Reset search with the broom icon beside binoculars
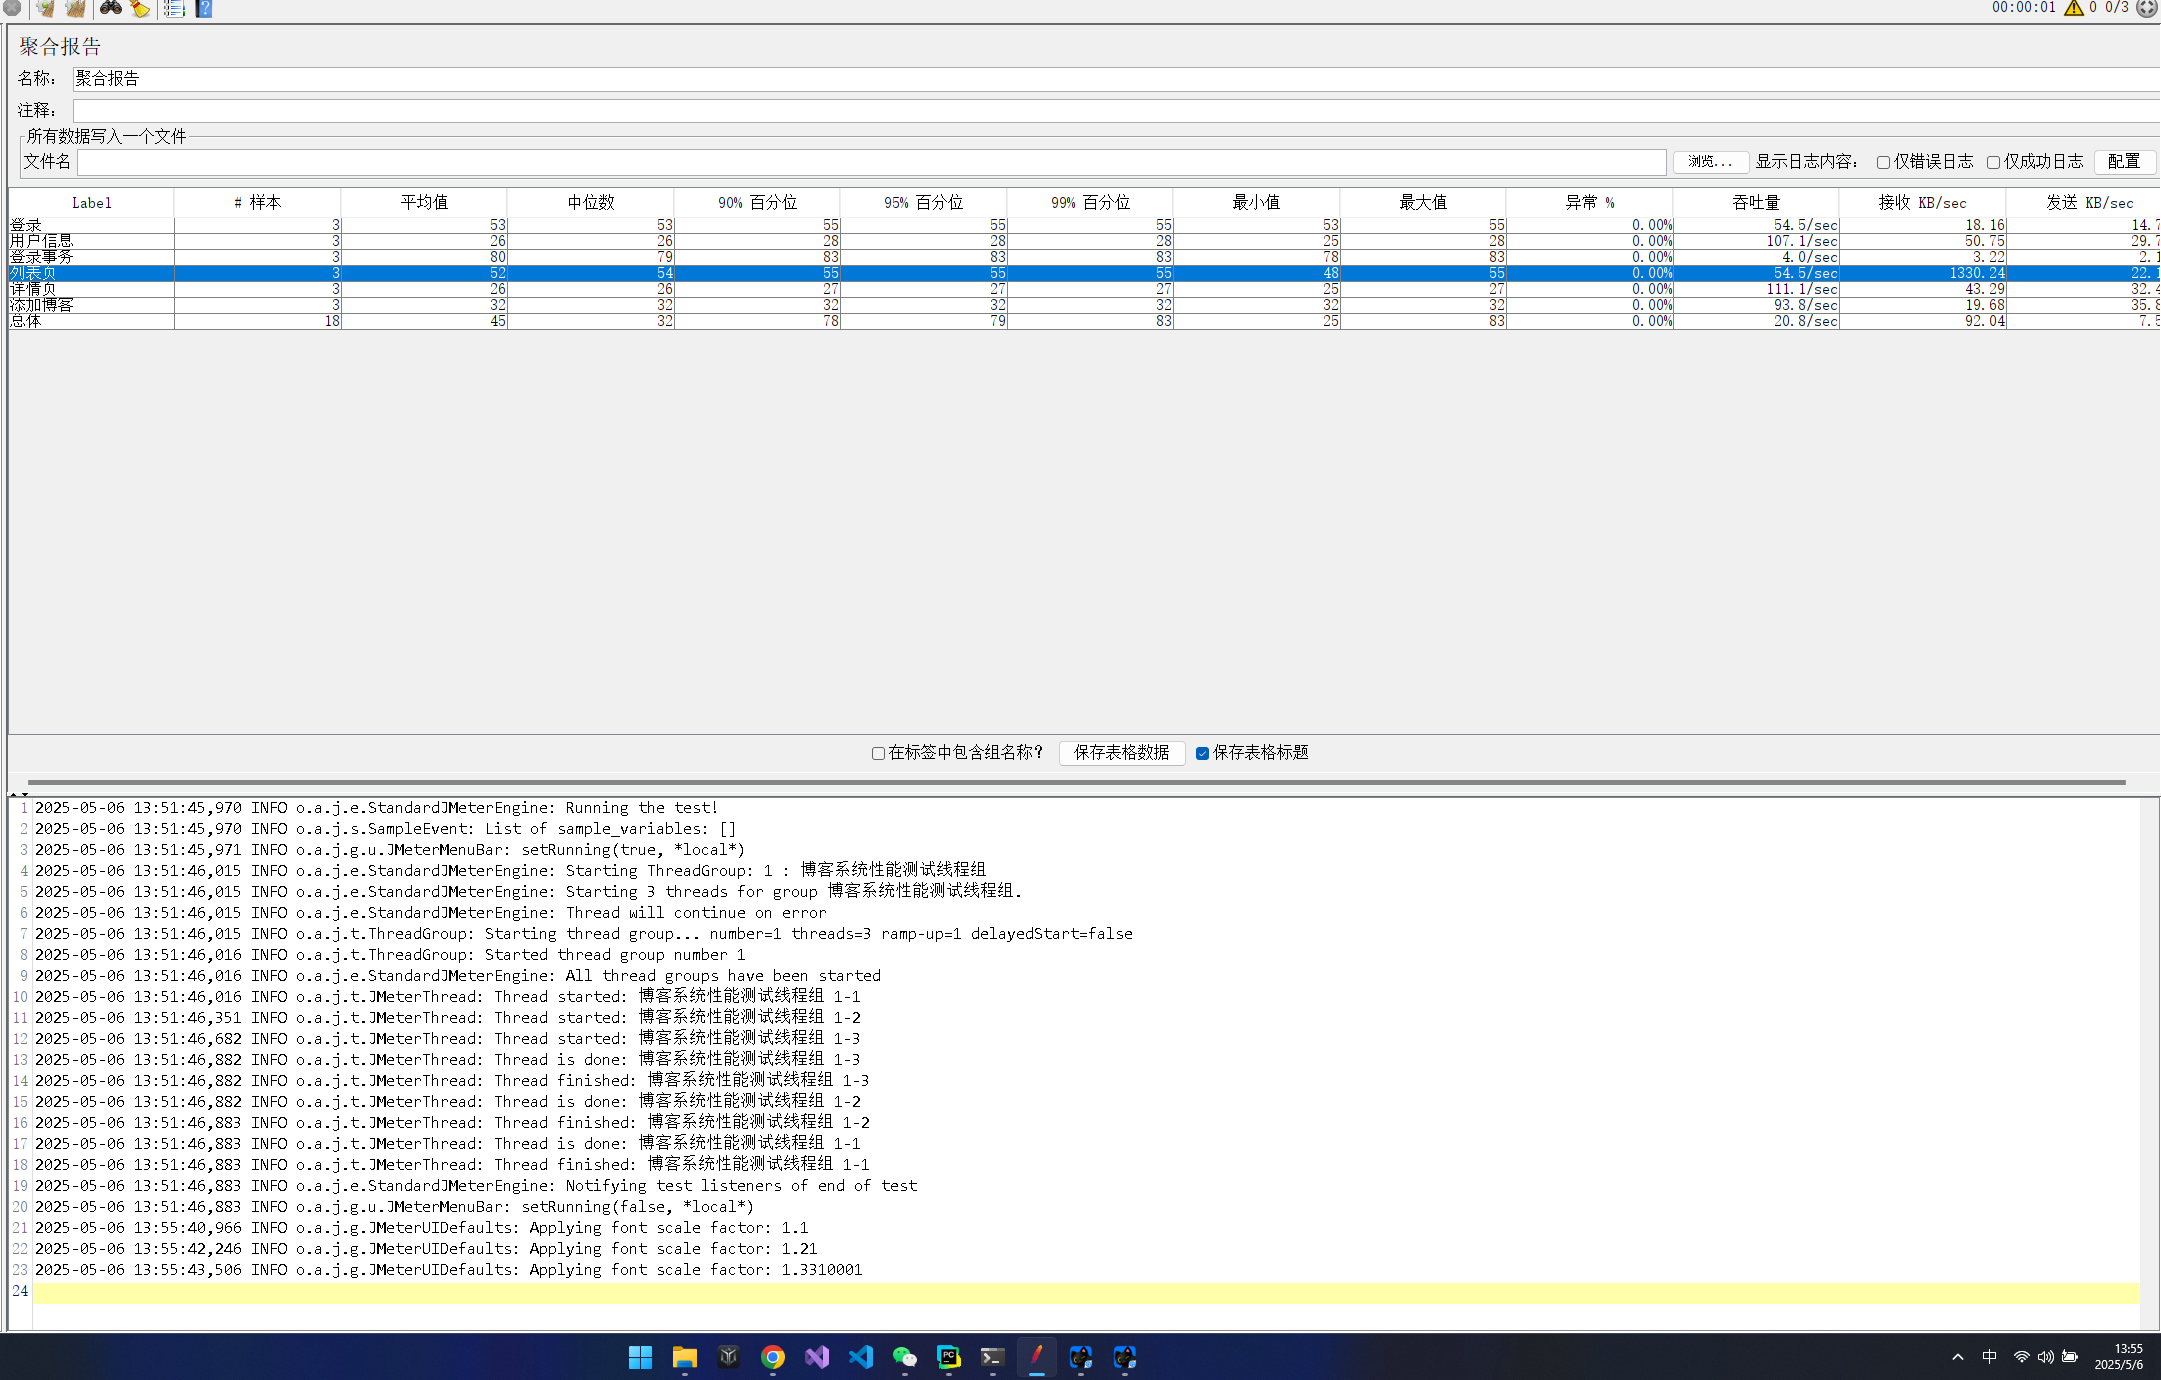The image size is (2161, 1380). pyautogui.click(x=139, y=8)
